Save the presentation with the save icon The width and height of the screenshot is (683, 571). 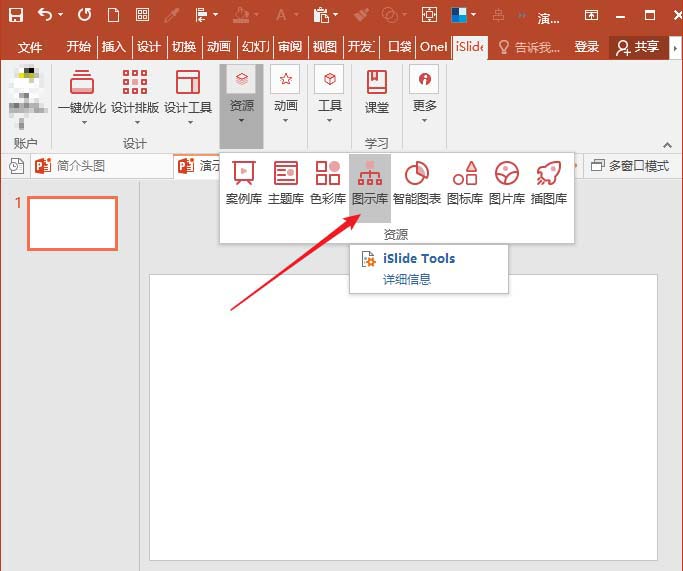(16, 15)
